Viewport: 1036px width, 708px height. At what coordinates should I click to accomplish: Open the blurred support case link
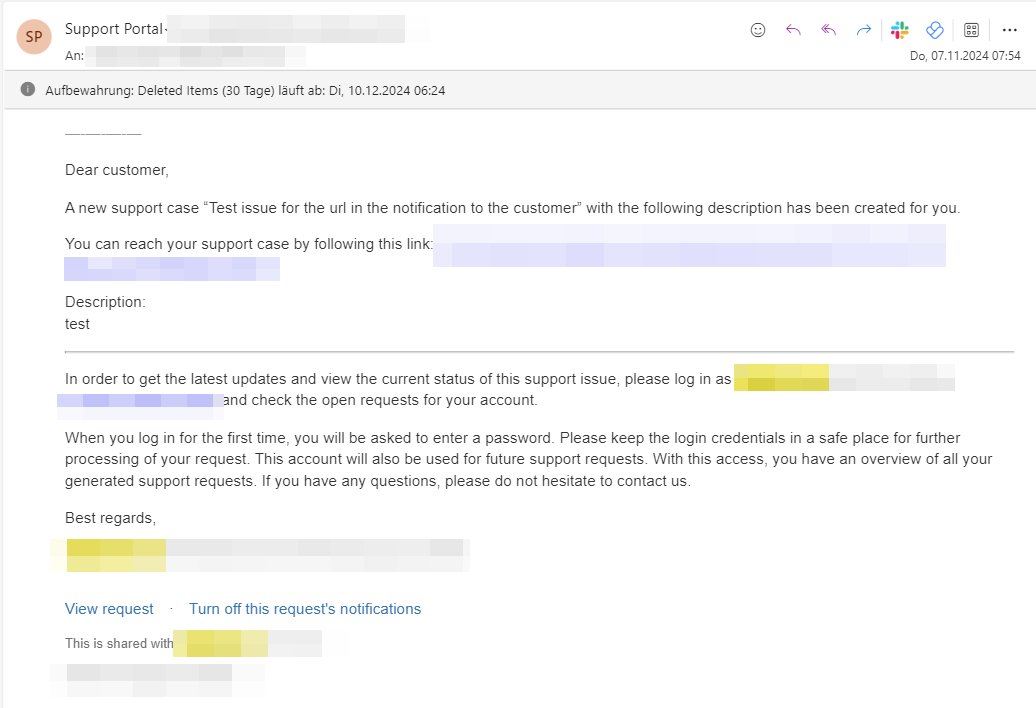pyautogui.click(x=689, y=245)
